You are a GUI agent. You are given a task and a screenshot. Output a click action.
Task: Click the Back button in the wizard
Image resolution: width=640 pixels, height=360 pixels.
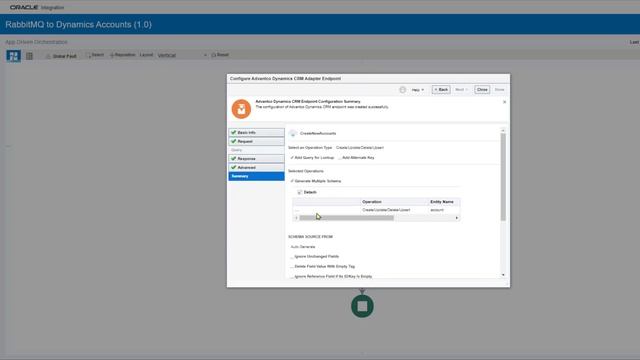441,89
